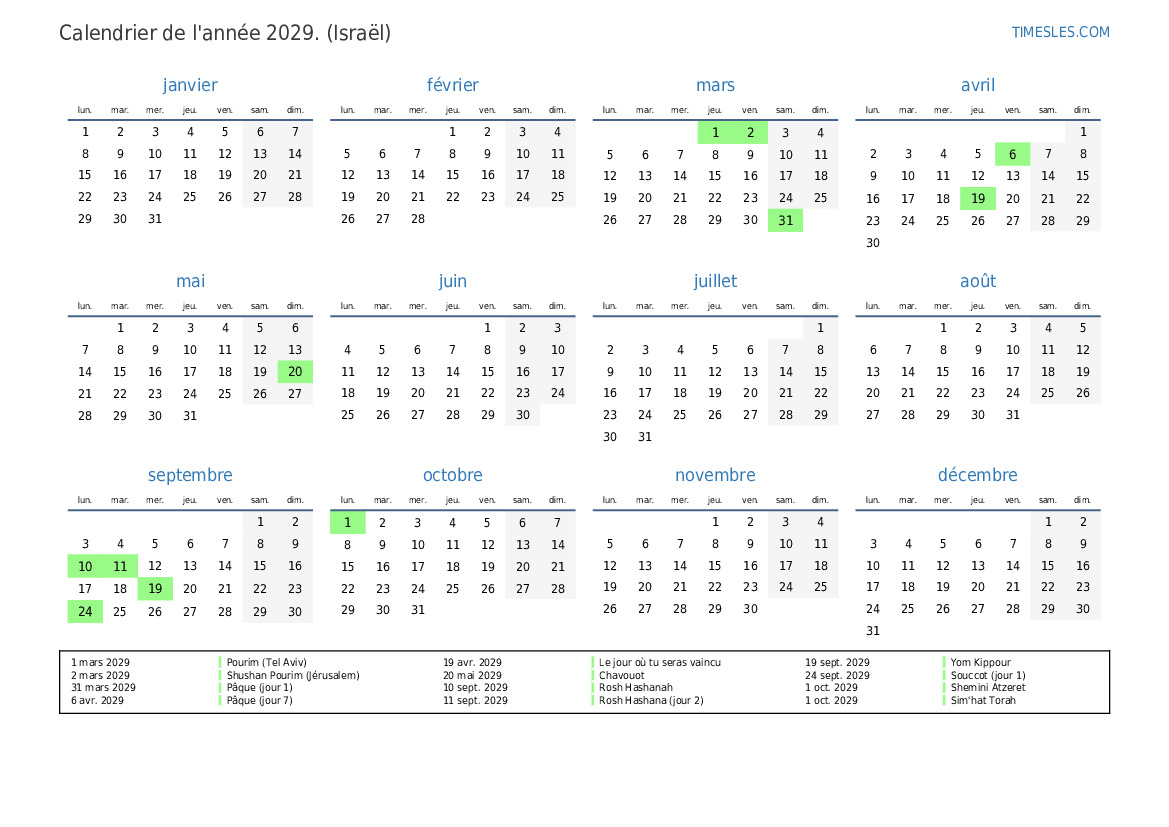
Task: Open the TIMESLES.COM link
Action: pos(1060,32)
